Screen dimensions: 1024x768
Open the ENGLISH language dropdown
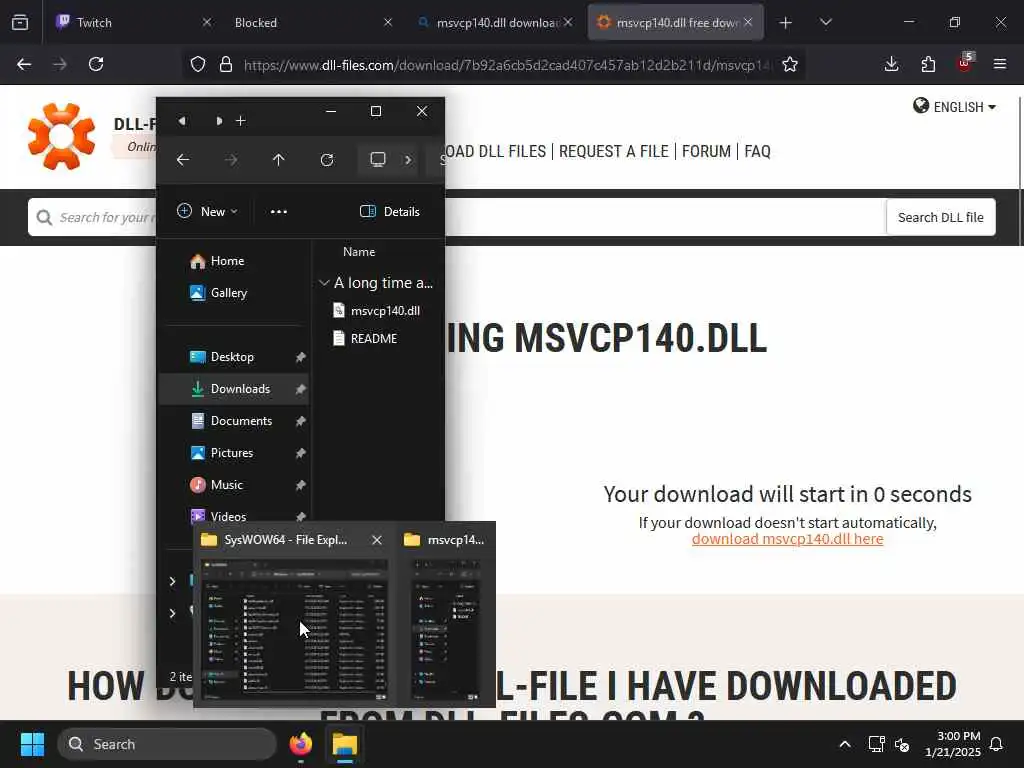pyautogui.click(x=954, y=106)
